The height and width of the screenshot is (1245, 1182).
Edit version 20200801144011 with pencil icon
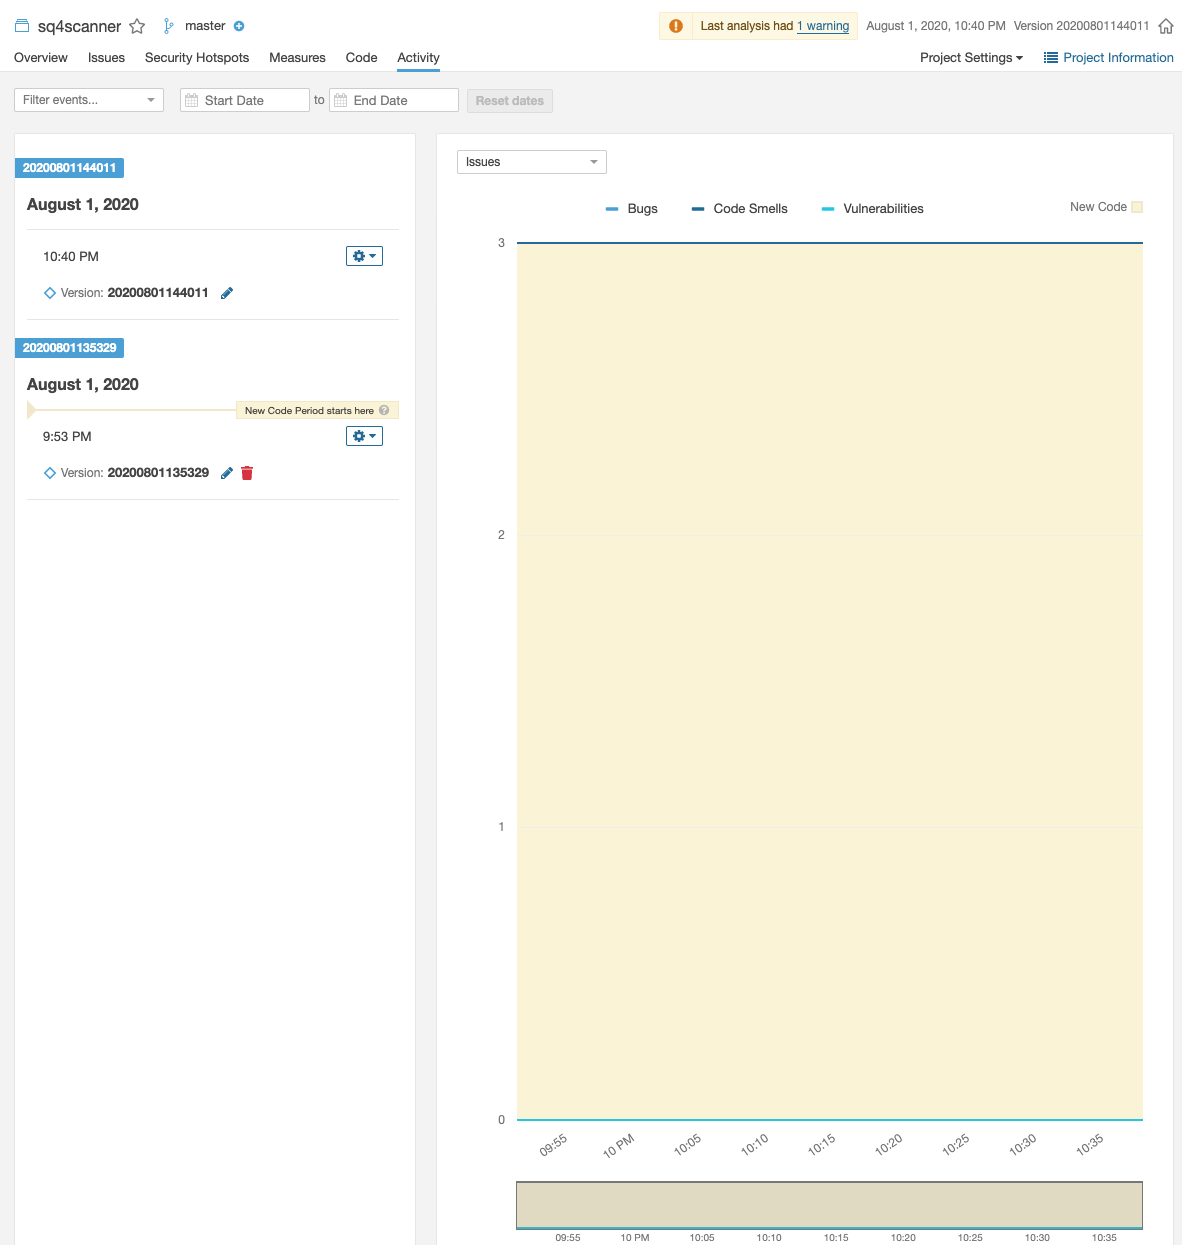[x=227, y=293]
